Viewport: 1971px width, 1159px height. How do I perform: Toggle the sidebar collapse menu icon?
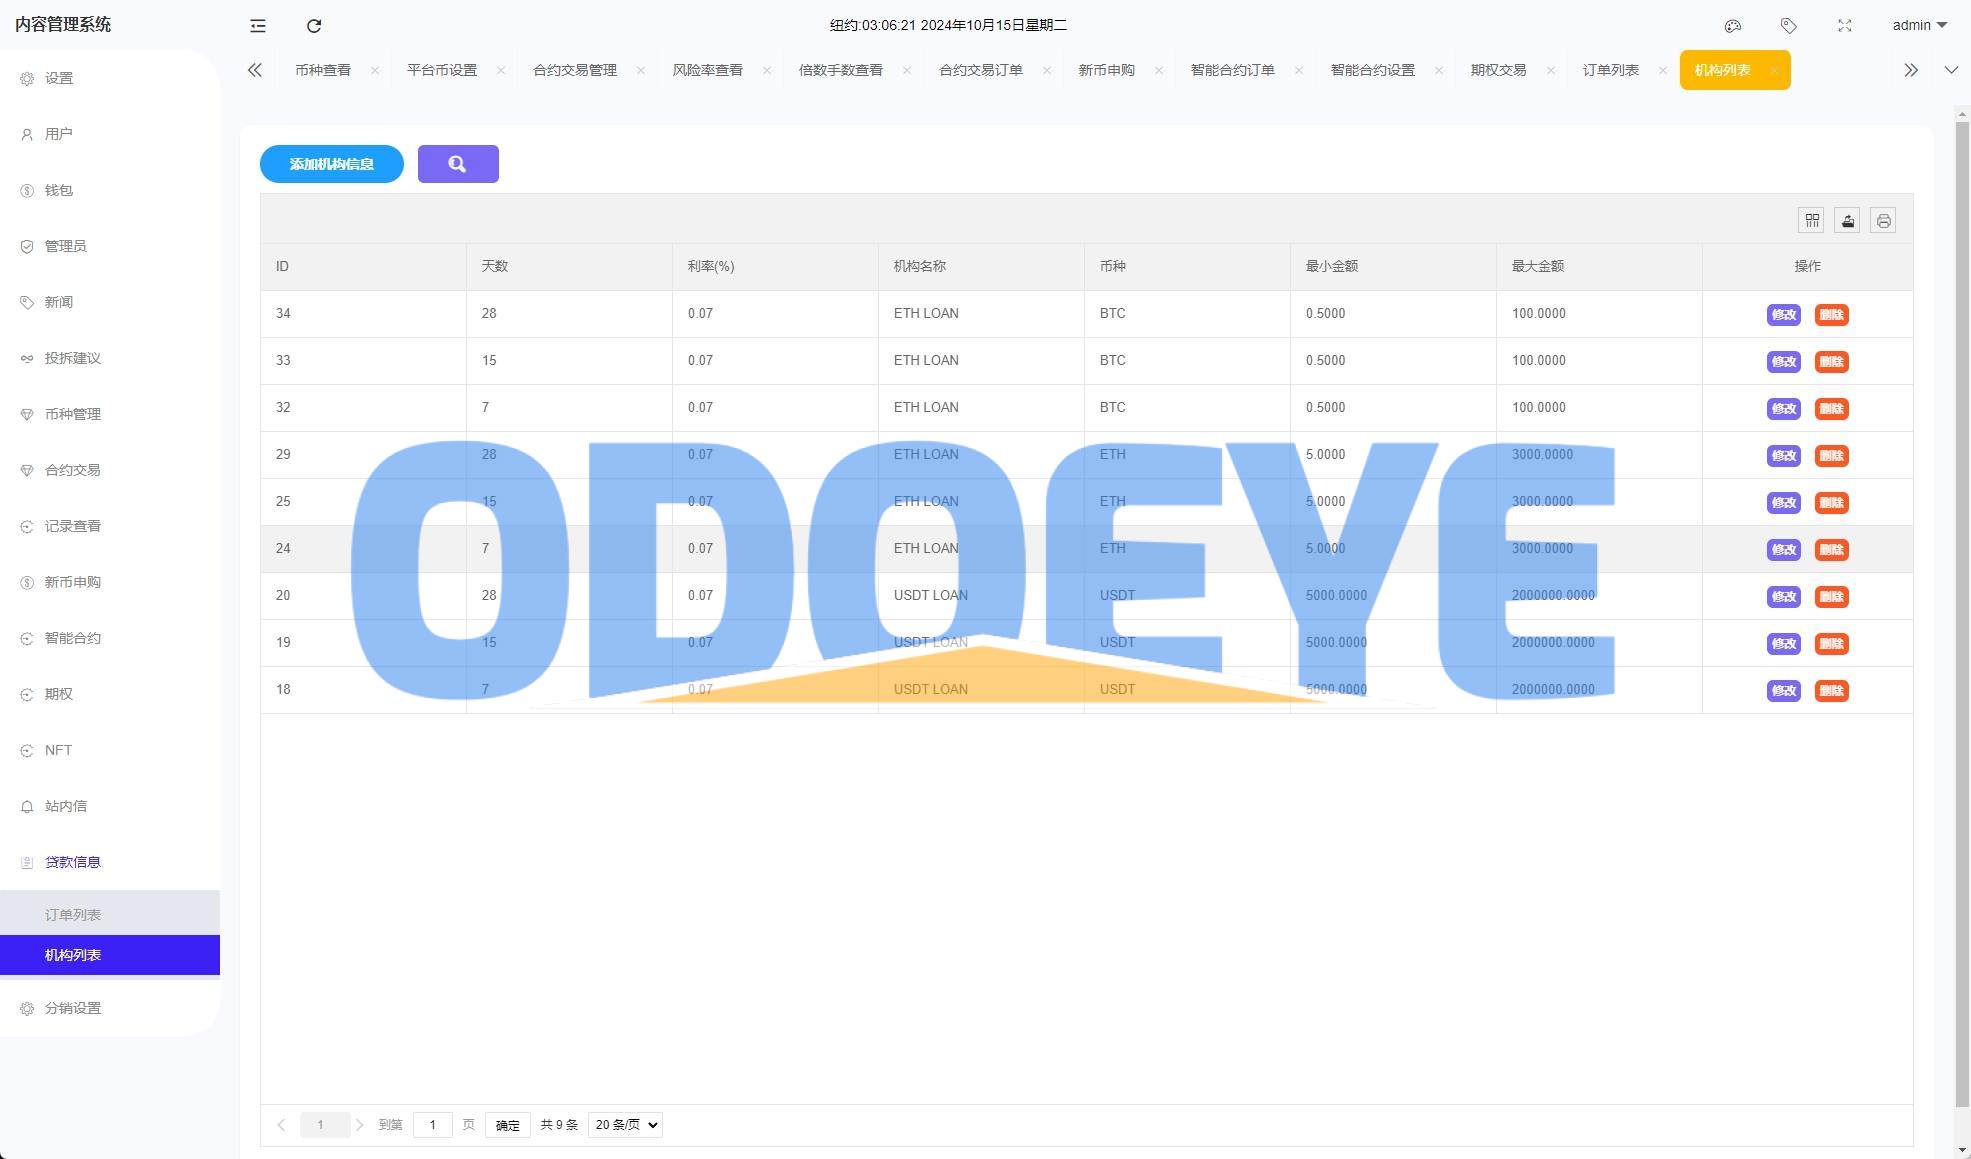(x=258, y=25)
